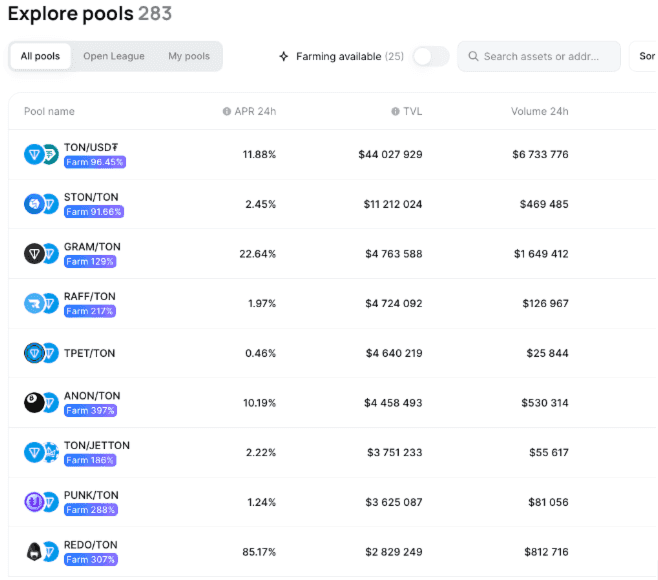This screenshot has width=658, height=580.
Task: Click the $812 716 volume value
Action: click(x=546, y=551)
